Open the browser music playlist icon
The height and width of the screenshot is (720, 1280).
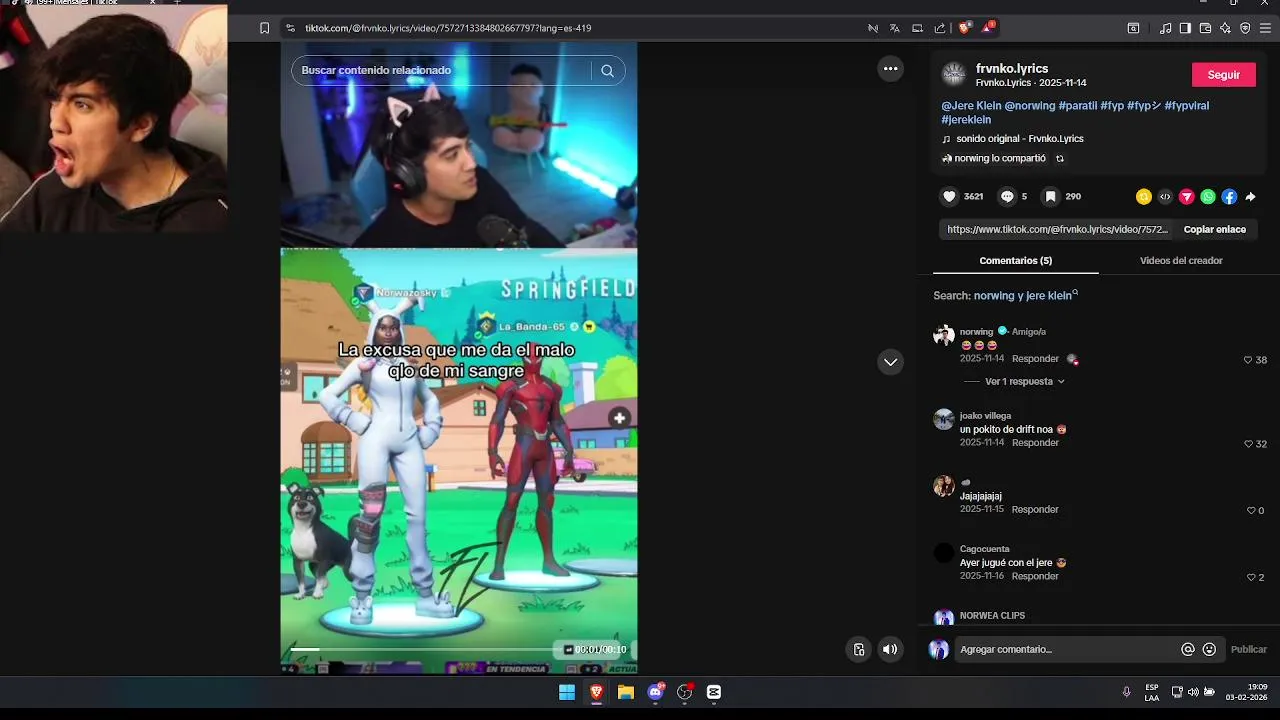(1165, 28)
